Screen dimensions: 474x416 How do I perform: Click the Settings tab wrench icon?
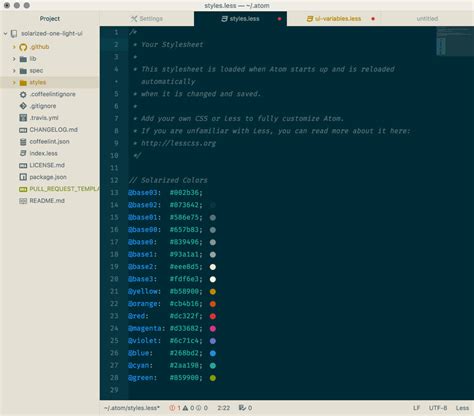(134, 19)
